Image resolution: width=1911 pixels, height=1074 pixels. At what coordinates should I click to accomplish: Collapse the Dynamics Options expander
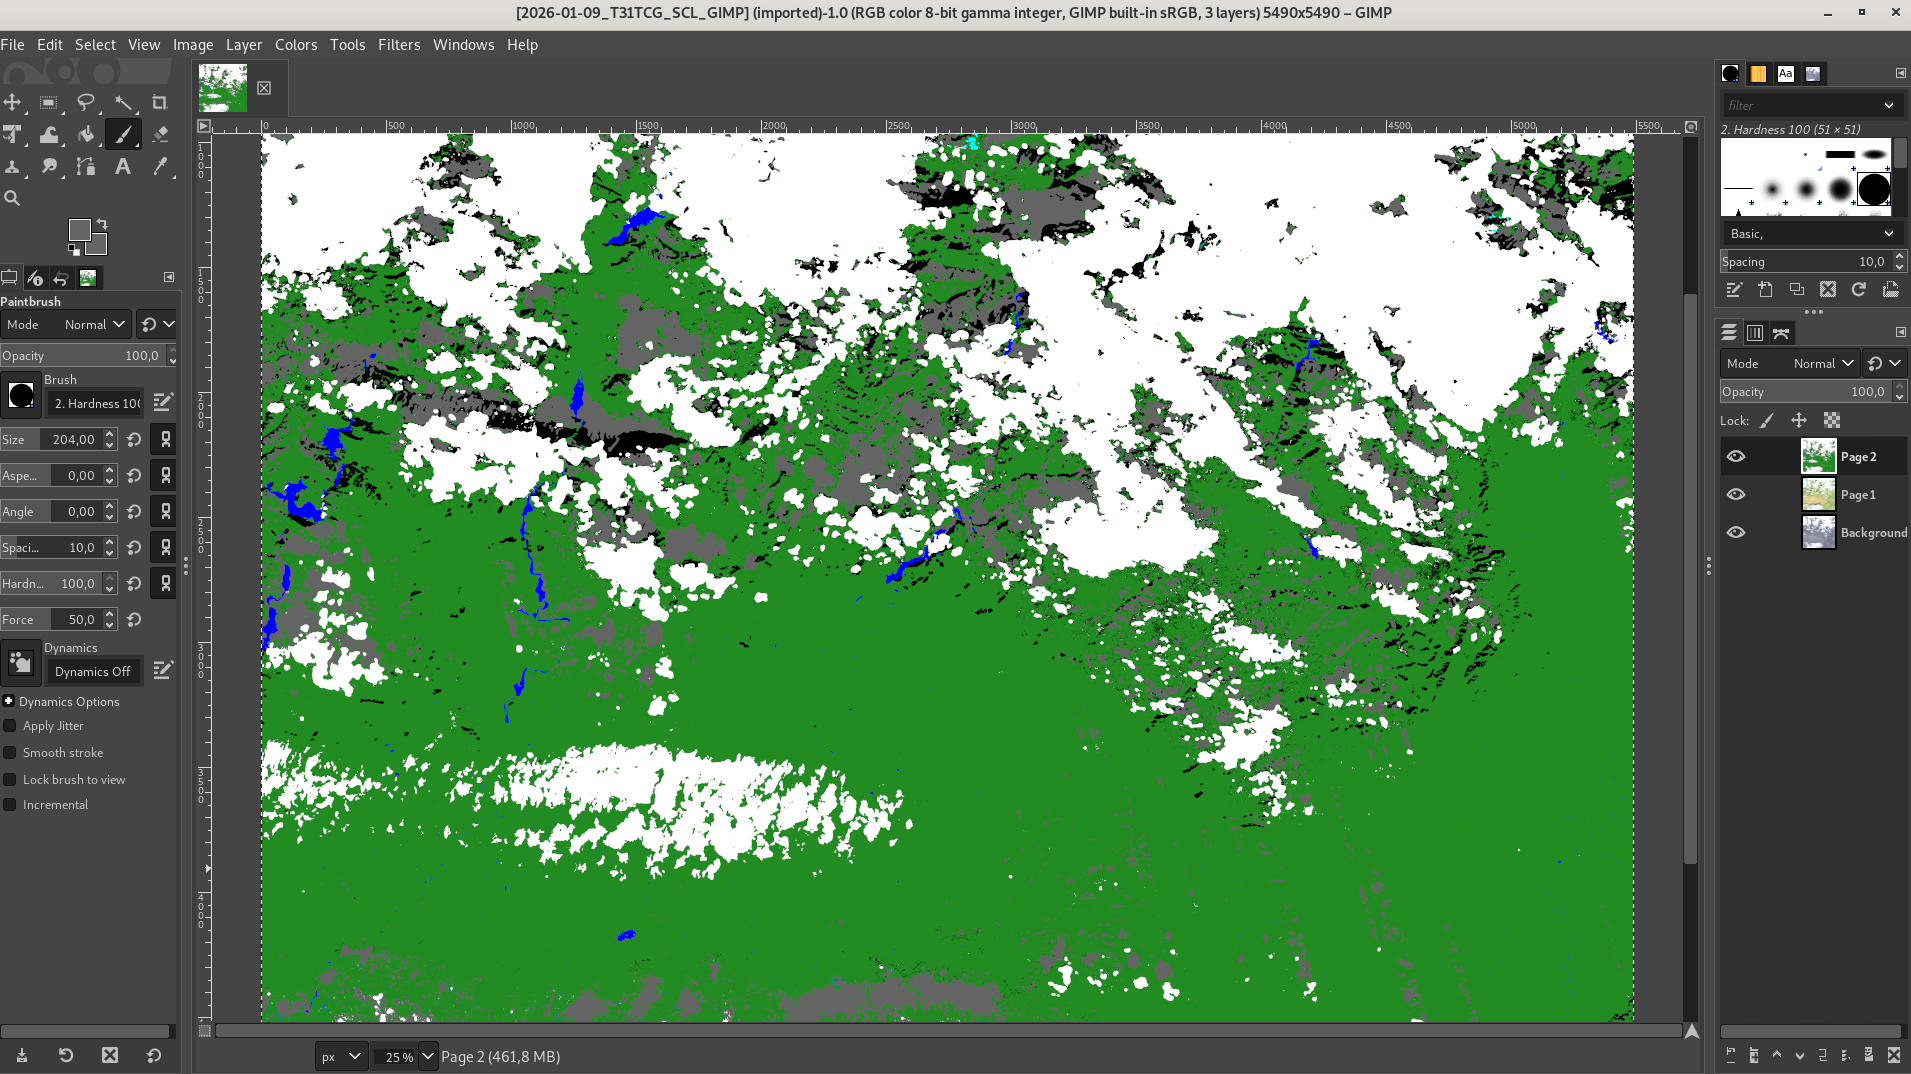click(x=9, y=701)
